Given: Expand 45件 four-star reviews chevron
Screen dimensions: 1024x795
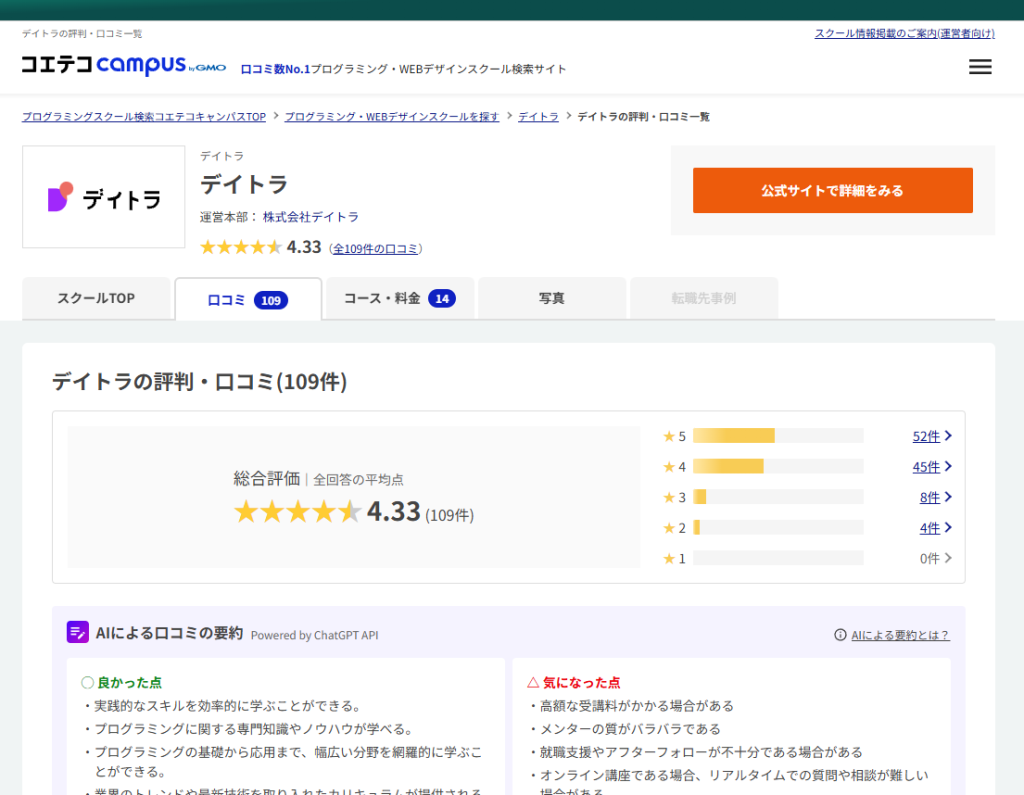Looking at the screenshot, I should [x=948, y=467].
